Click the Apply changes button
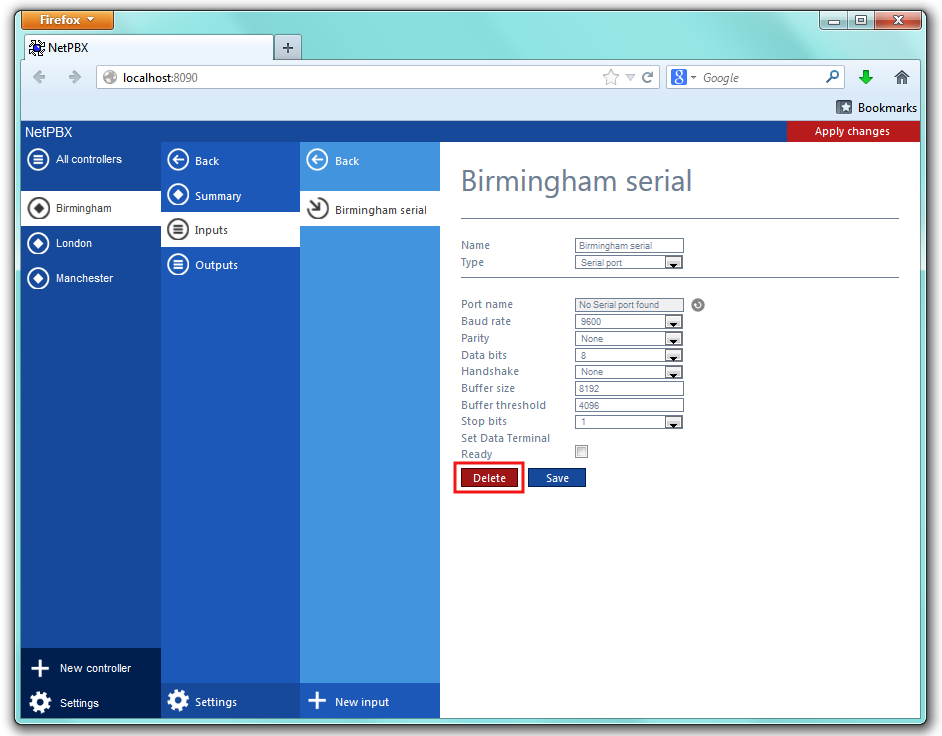 852,131
